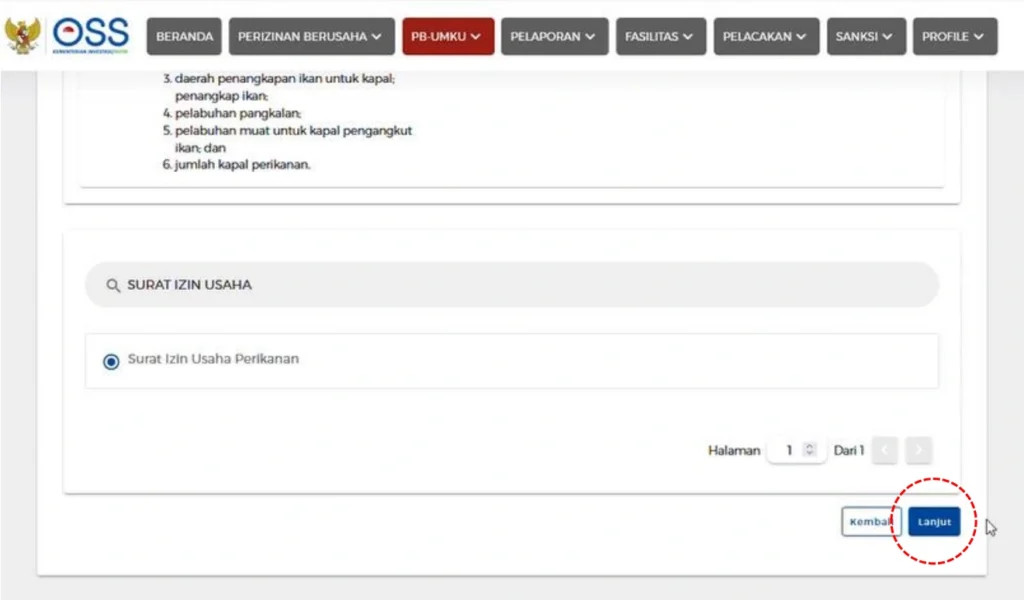Go to the previous page using the left arrow

click(884, 451)
